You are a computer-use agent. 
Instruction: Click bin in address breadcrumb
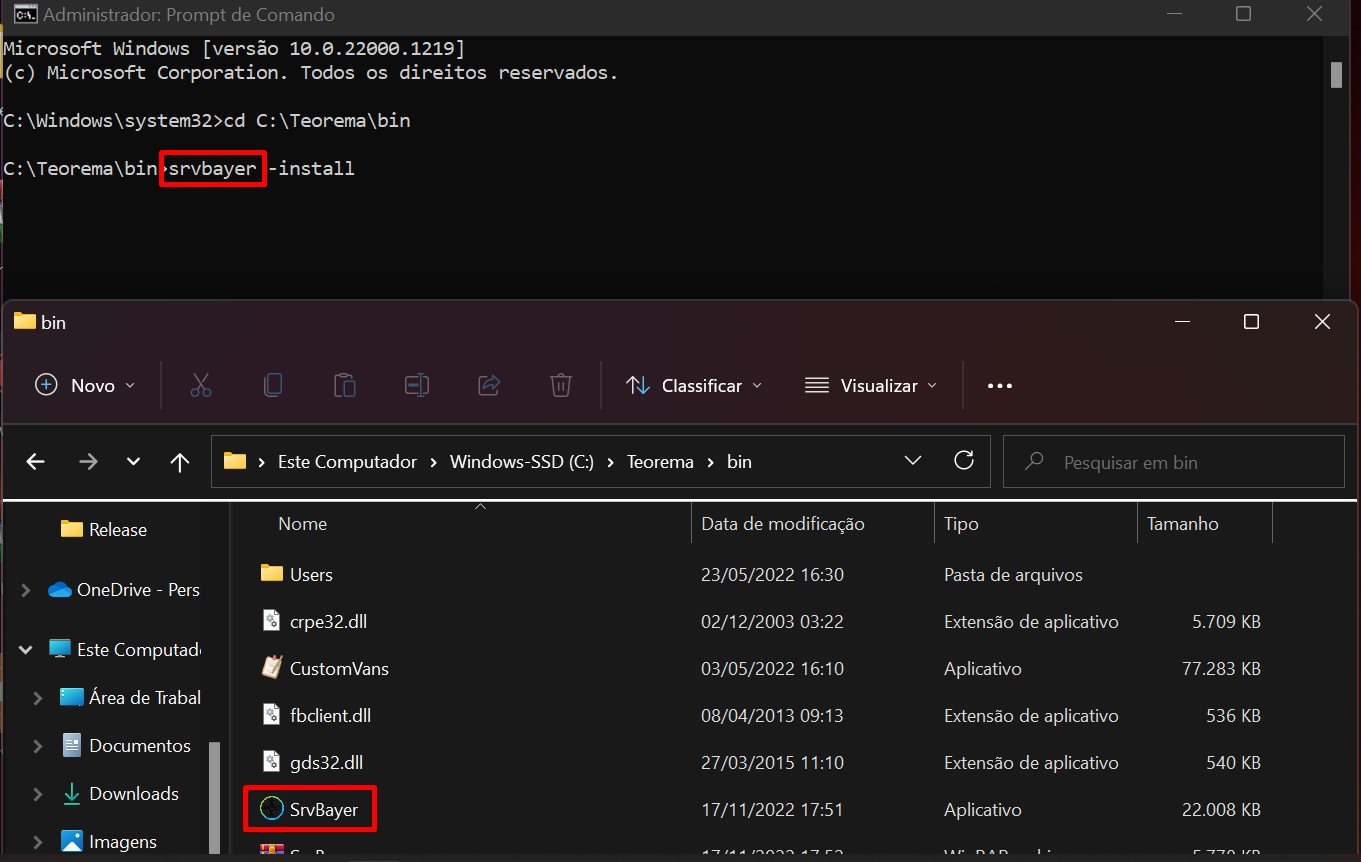739,462
